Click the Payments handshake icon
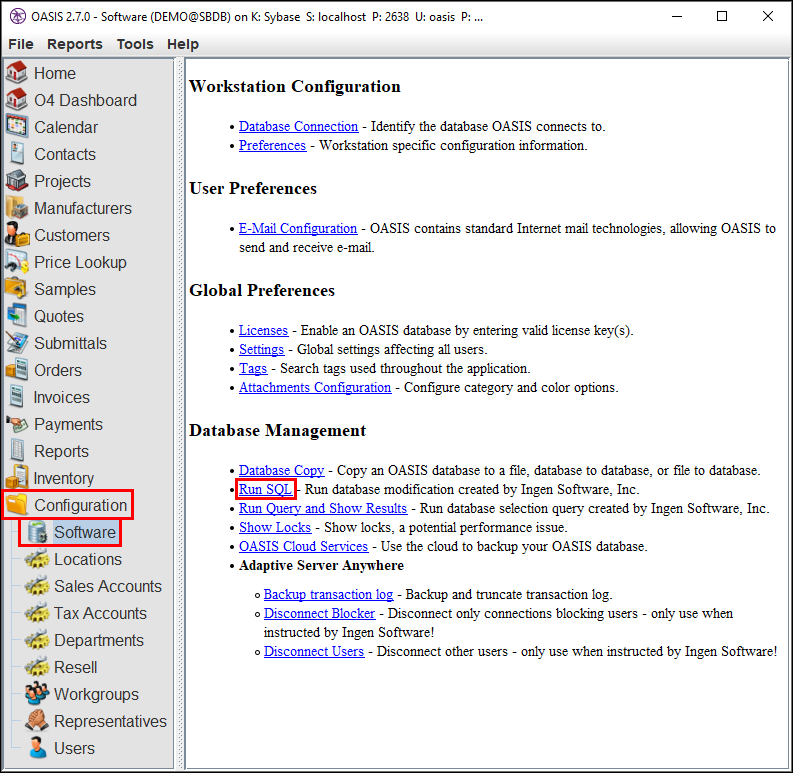 tap(17, 424)
